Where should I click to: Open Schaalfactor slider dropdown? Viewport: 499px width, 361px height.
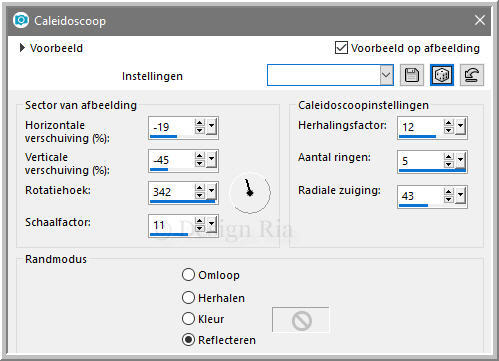[x=212, y=224]
